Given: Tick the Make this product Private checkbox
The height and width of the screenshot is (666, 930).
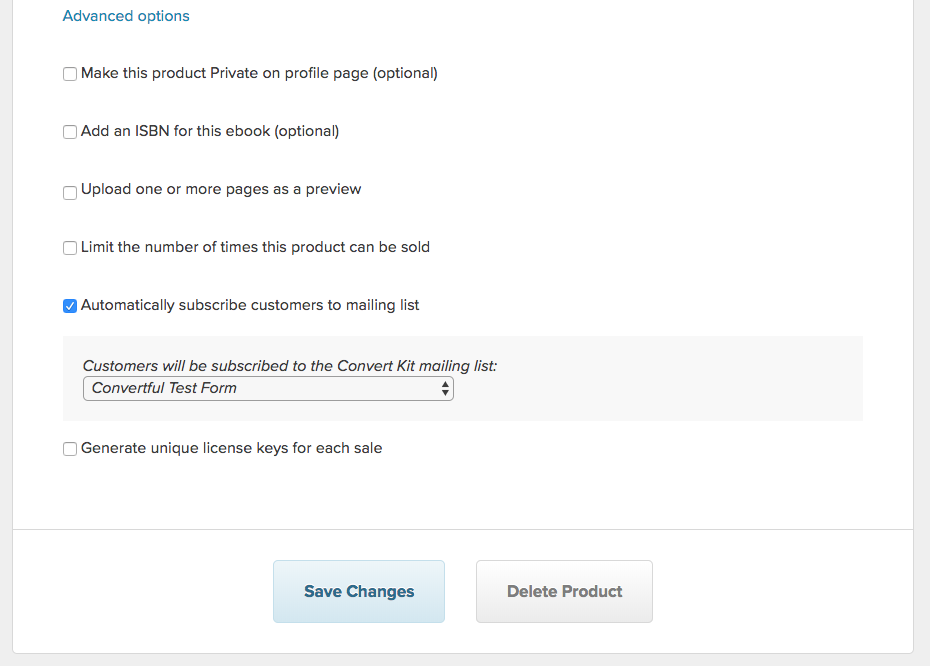Looking at the screenshot, I should [x=70, y=74].
